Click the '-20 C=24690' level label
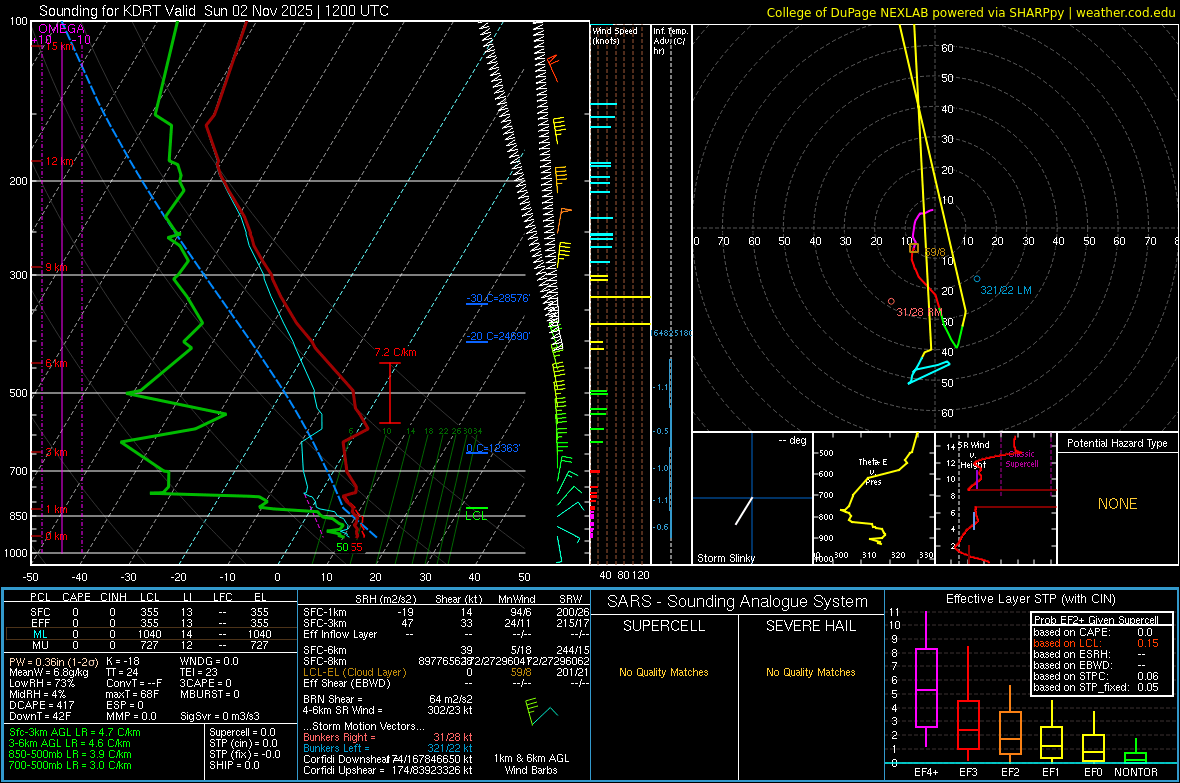This screenshot has width=1180, height=783. [x=498, y=336]
